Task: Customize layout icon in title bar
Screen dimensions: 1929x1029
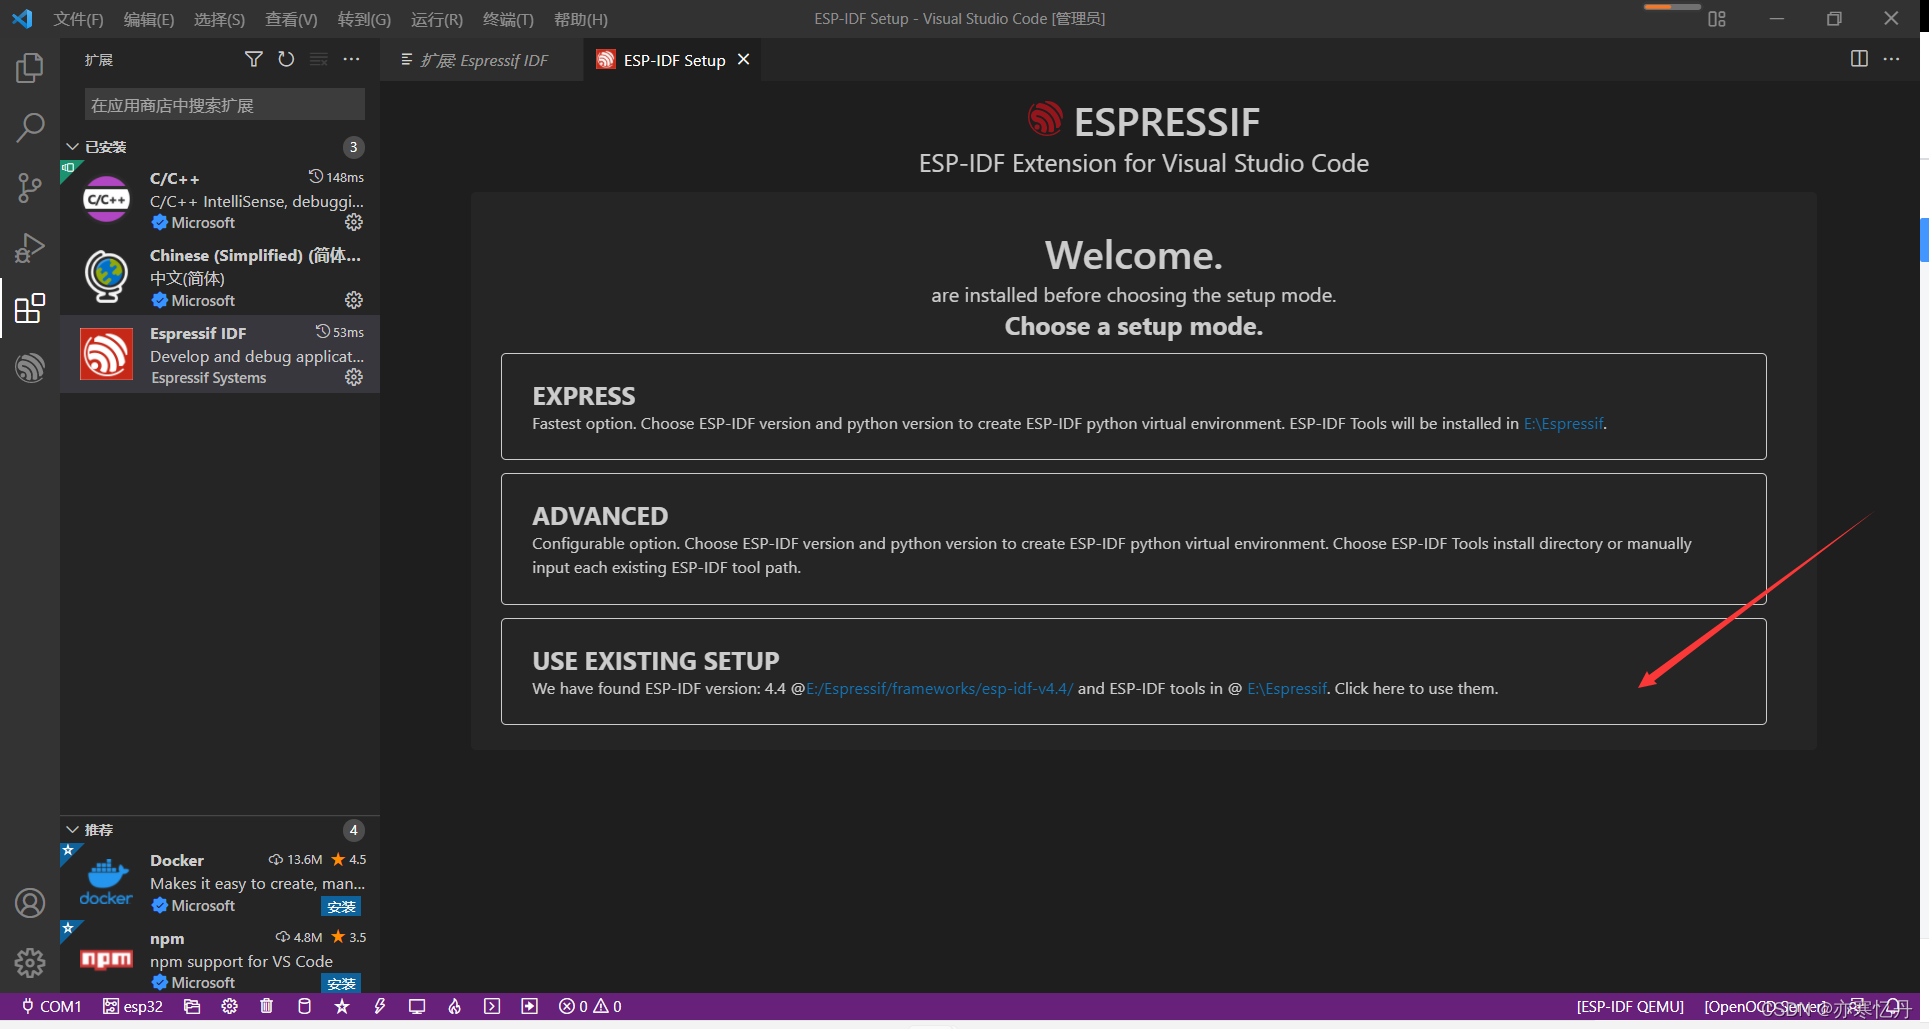Action: 1717,19
